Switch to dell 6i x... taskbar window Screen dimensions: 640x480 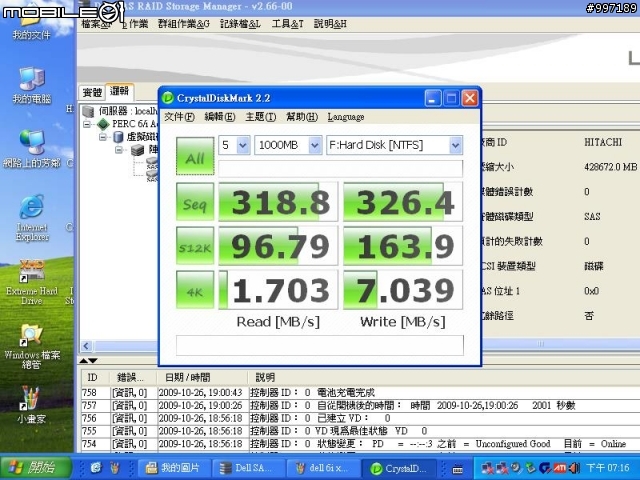[323, 468]
